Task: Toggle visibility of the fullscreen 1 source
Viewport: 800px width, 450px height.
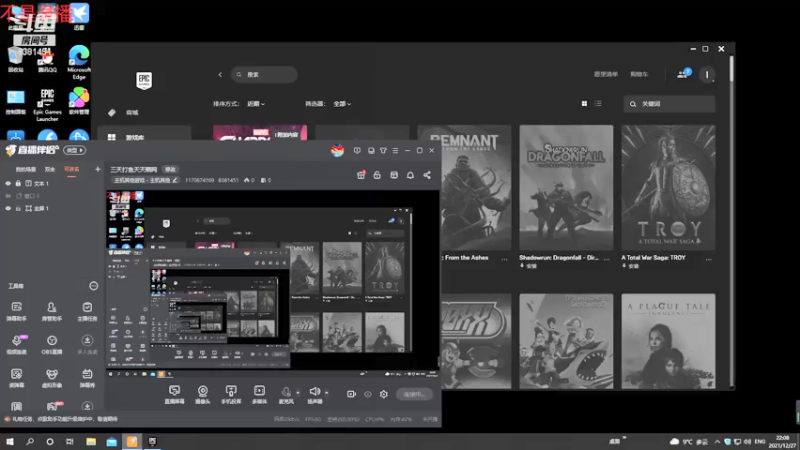Action: [x=8, y=208]
